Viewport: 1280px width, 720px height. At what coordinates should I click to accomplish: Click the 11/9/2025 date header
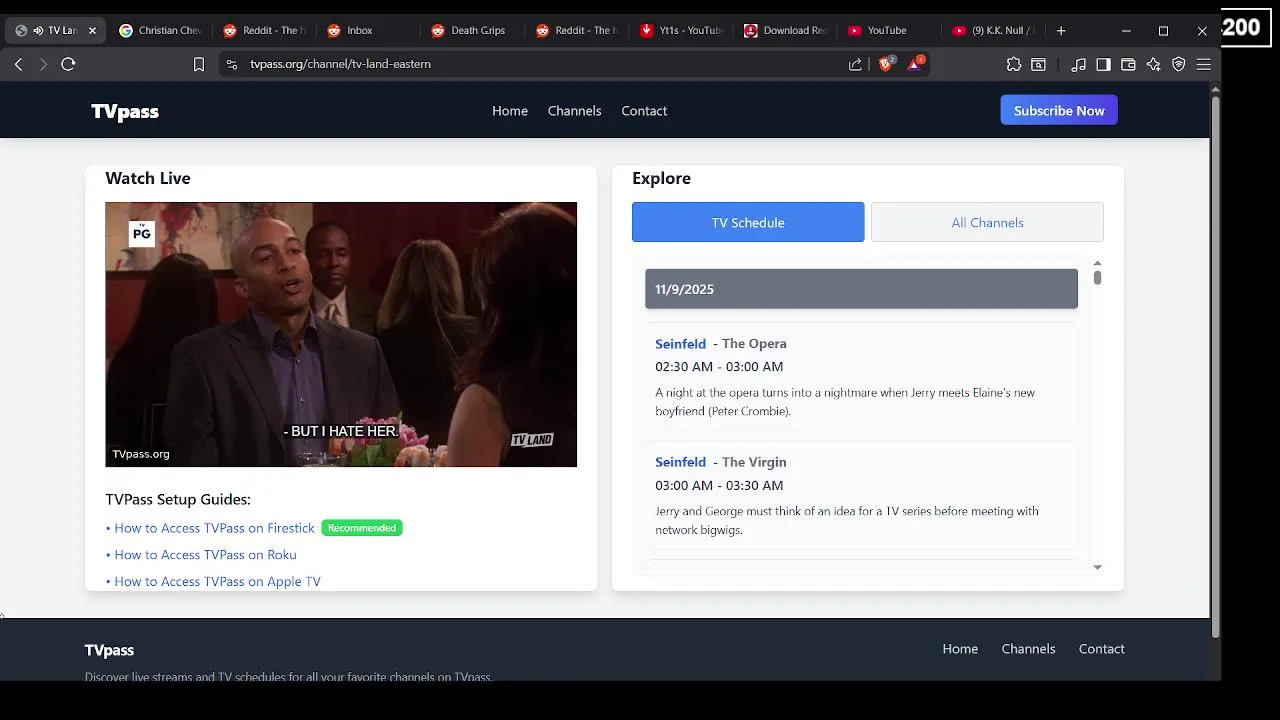click(861, 289)
